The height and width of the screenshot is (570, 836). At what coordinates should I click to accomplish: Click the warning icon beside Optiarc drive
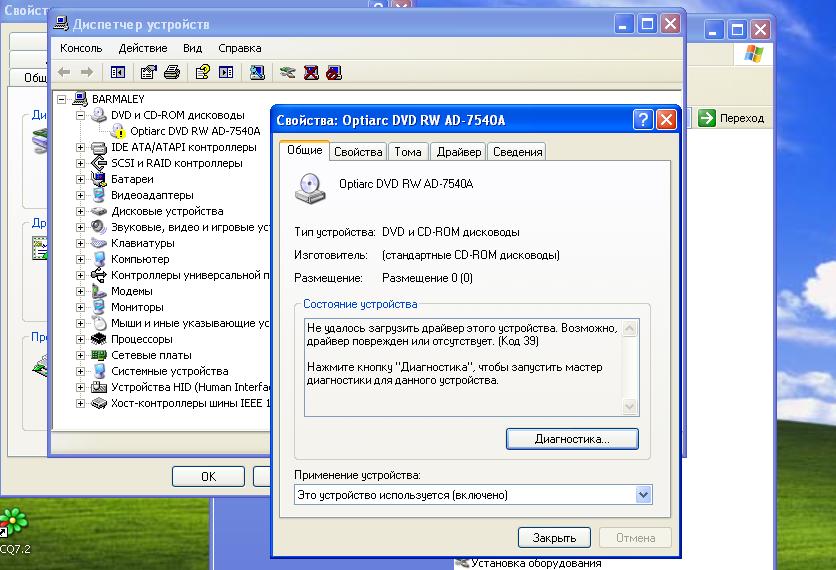[x=117, y=131]
